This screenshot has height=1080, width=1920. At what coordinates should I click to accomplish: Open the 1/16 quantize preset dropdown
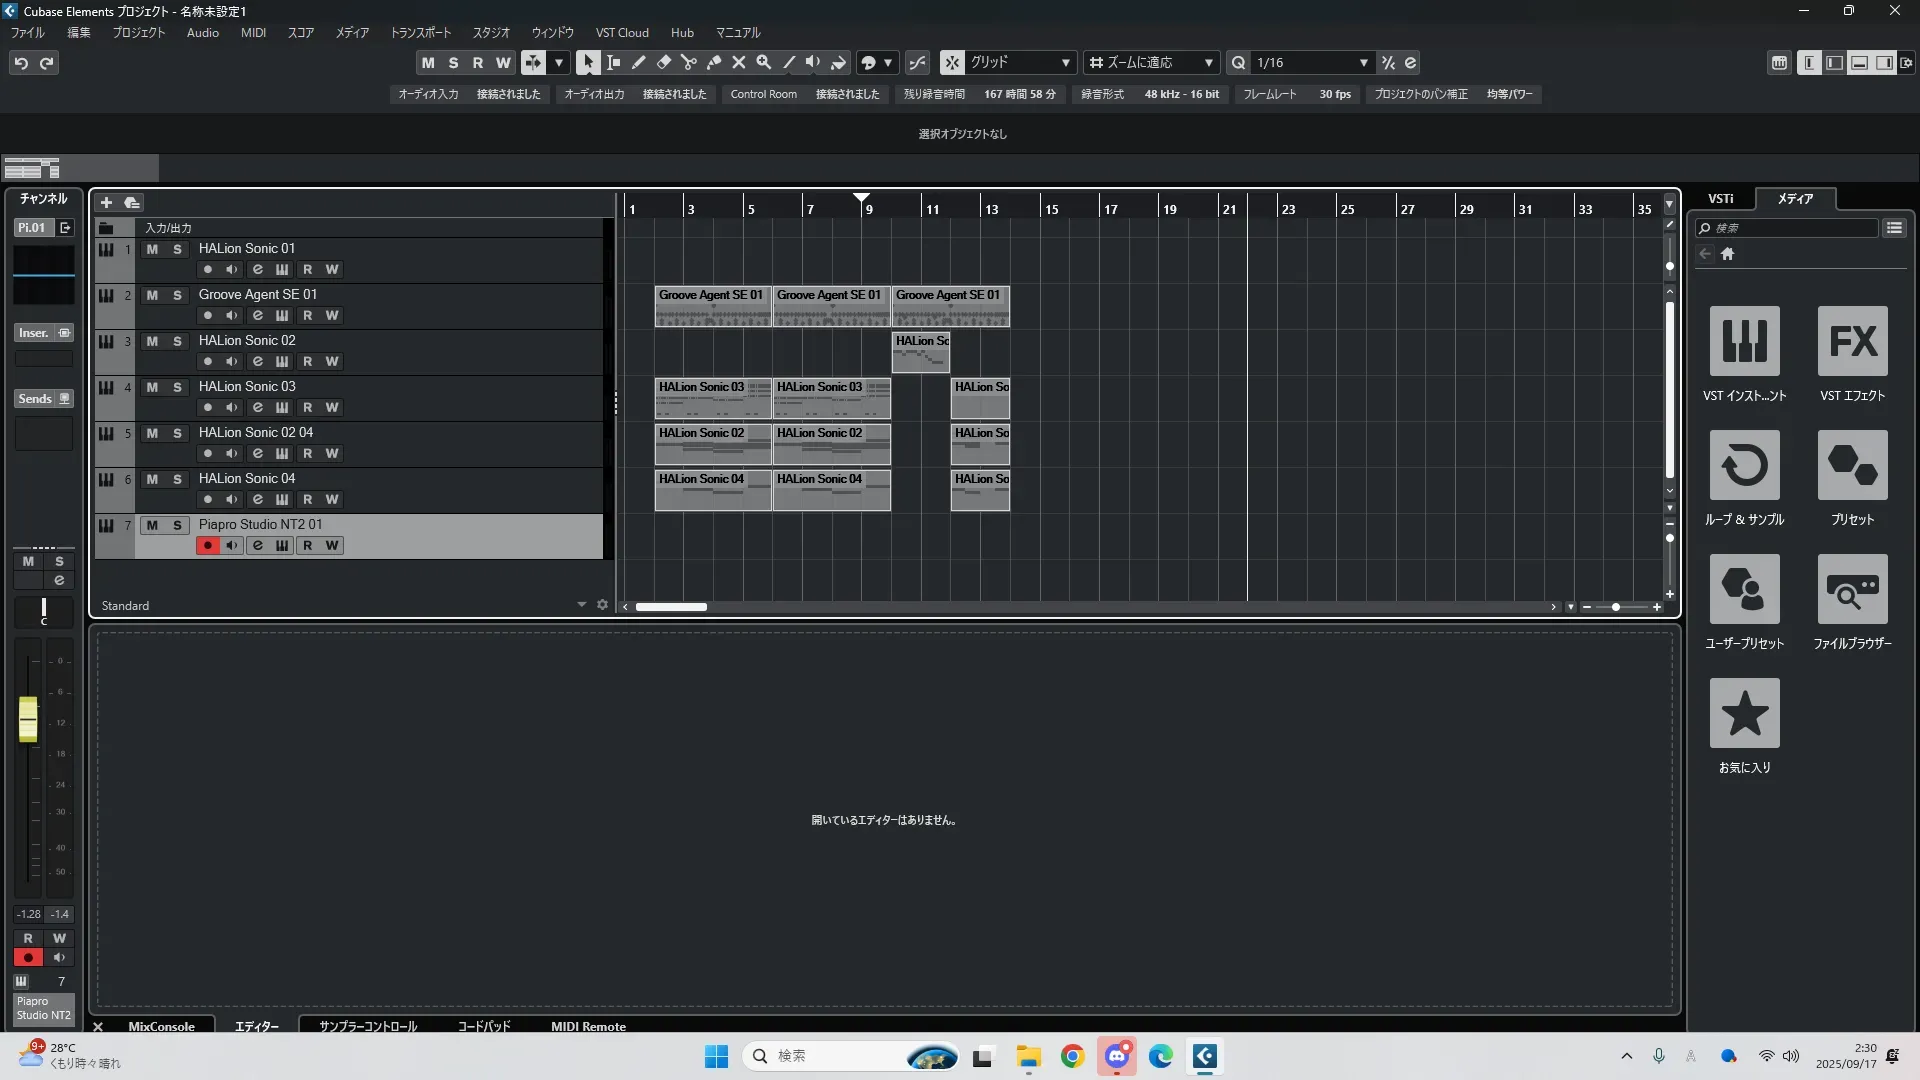coord(1363,62)
